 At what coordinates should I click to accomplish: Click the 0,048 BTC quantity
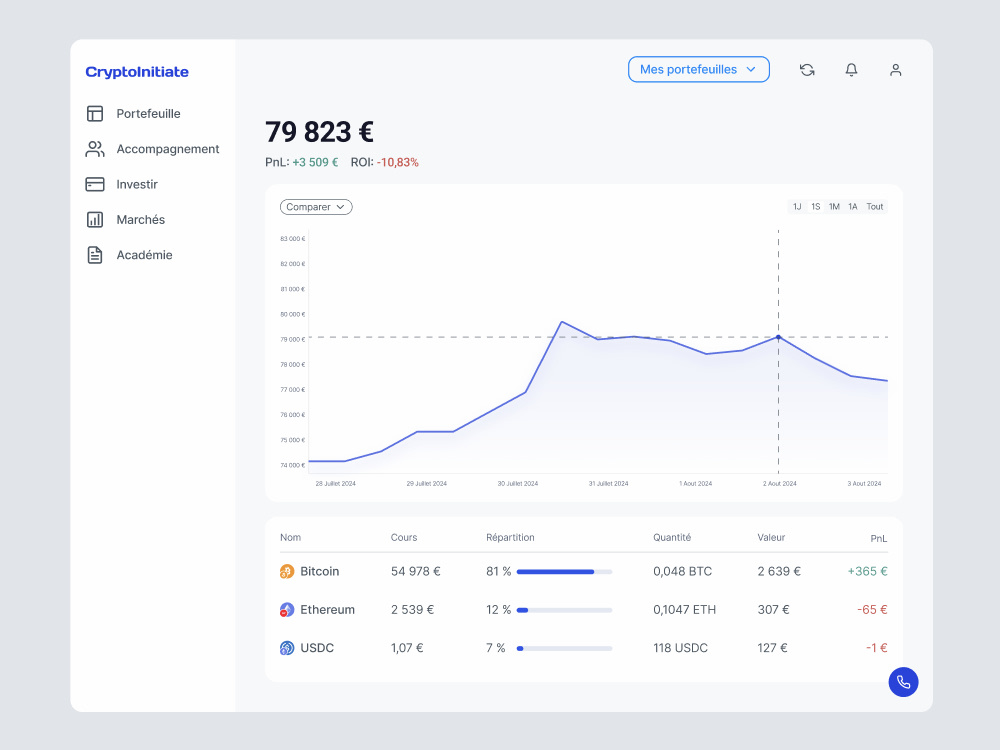pyautogui.click(x=682, y=571)
